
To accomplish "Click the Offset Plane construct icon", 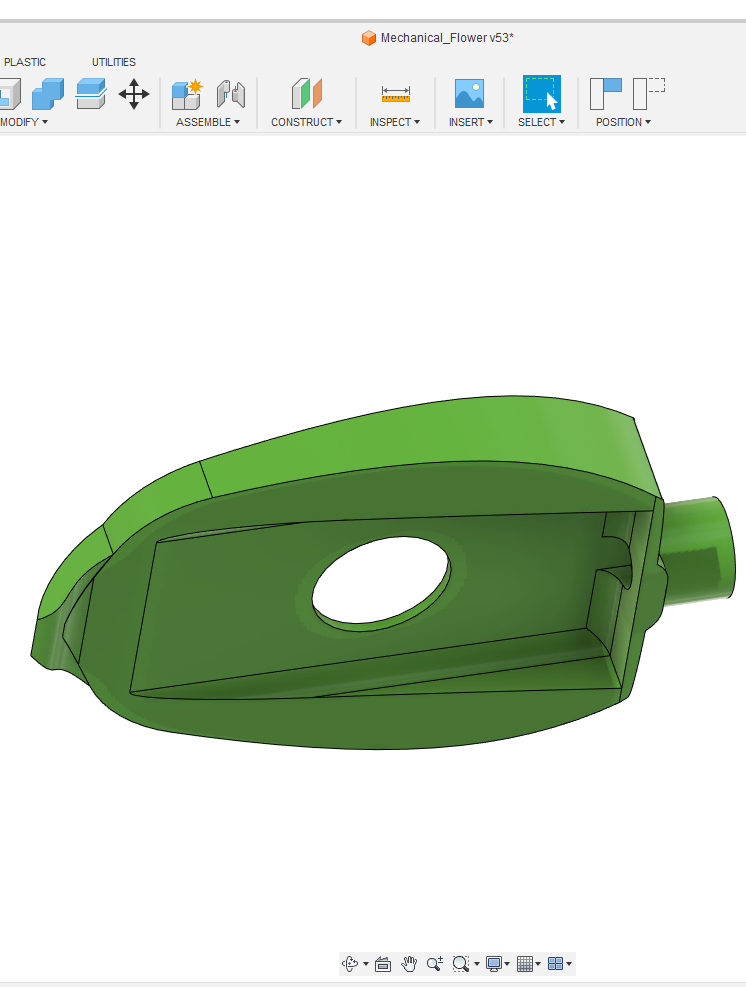I will tap(307, 94).
